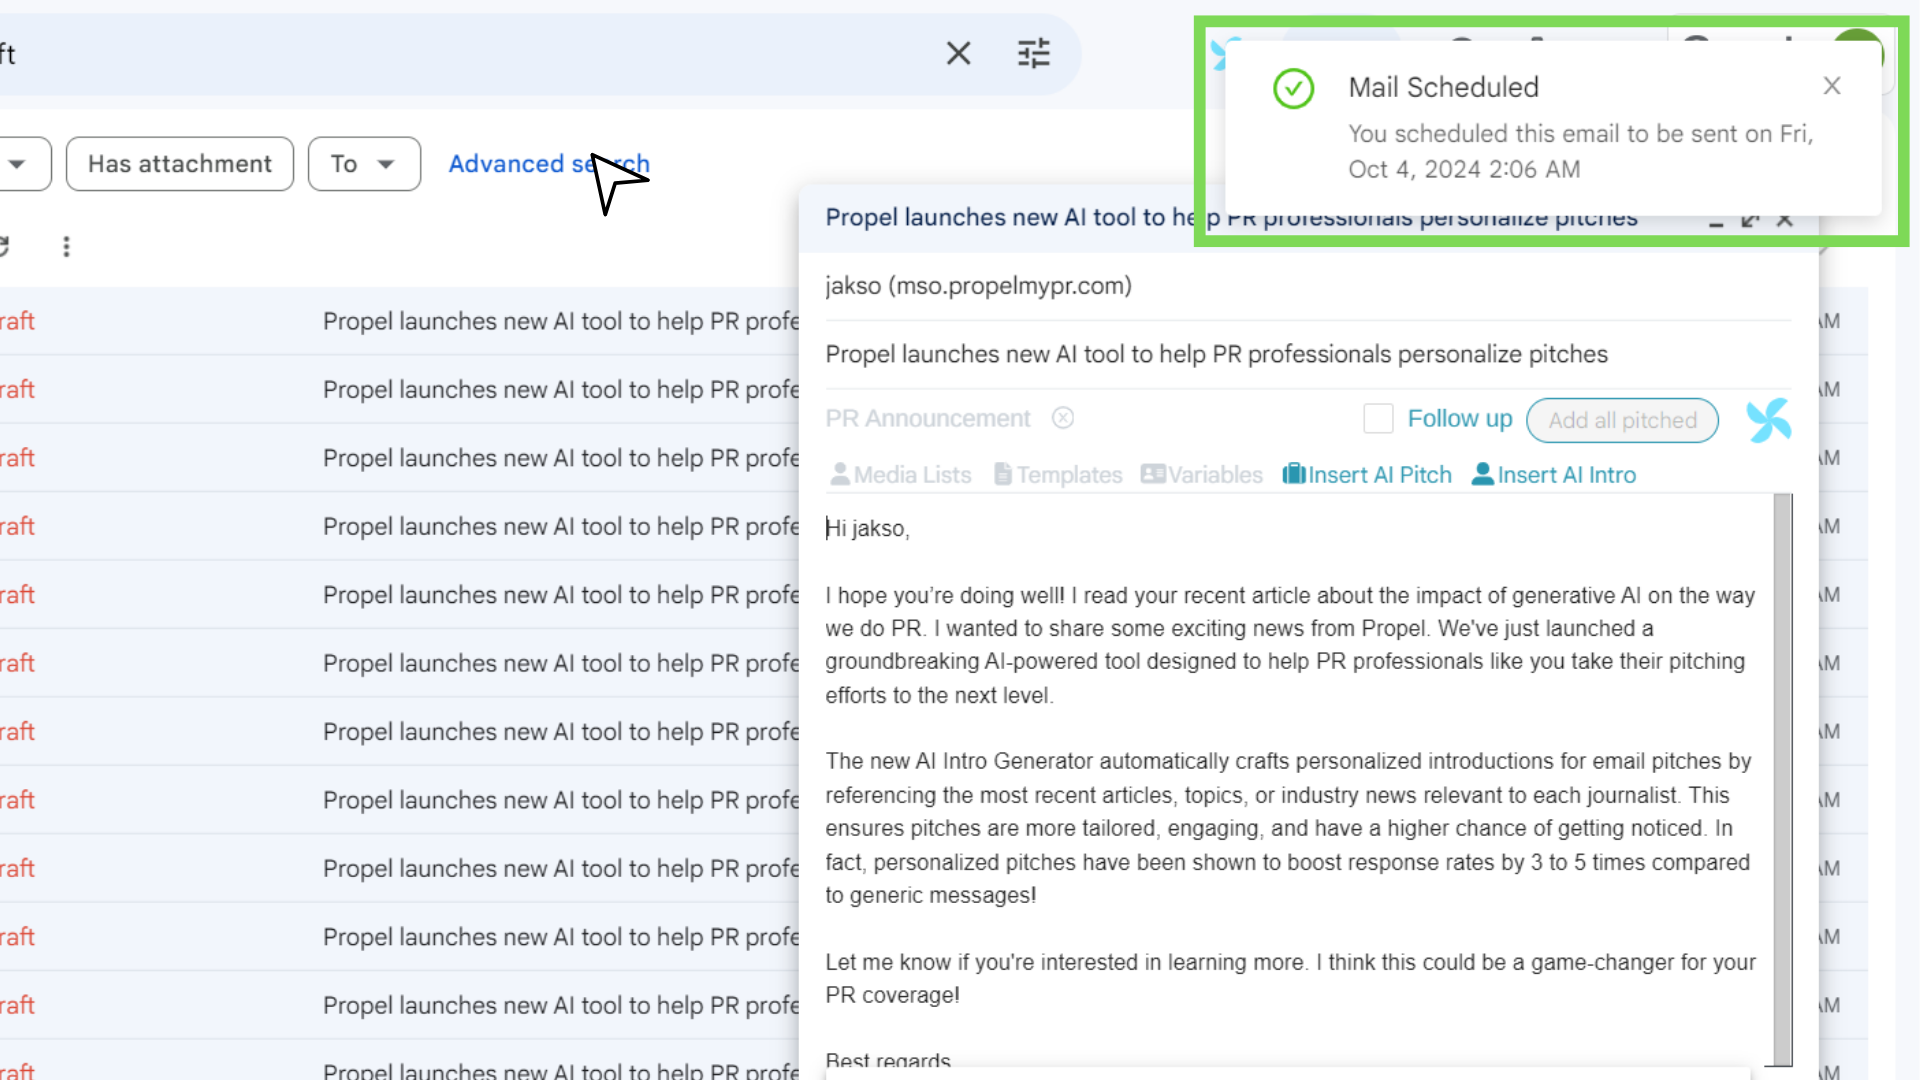The width and height of the screenshot is (1920, 1080).
Task: Expand the To filter dropdown
Action: pyautogui.click(x=364, y=164)
